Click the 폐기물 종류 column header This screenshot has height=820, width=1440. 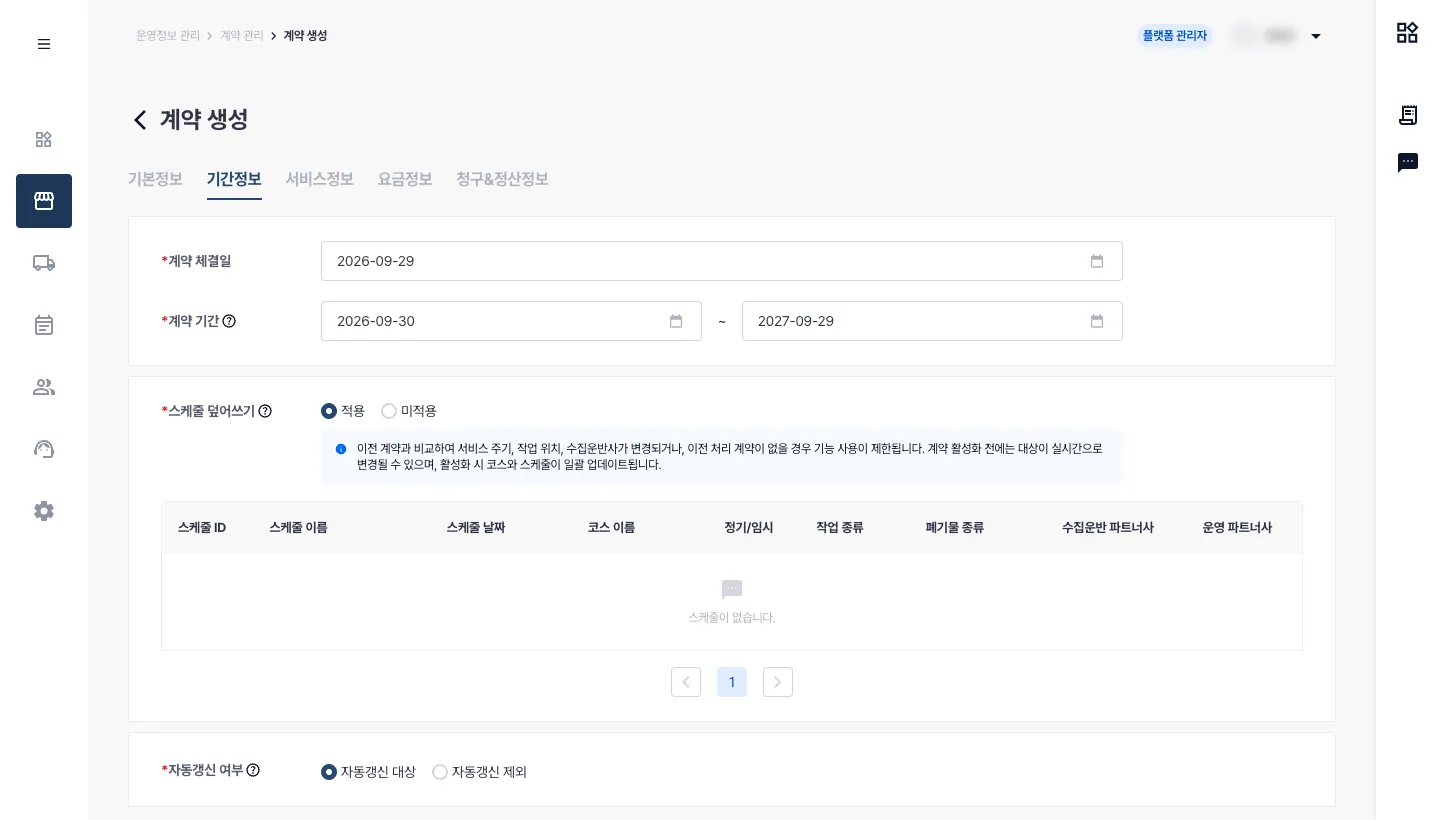955,527
